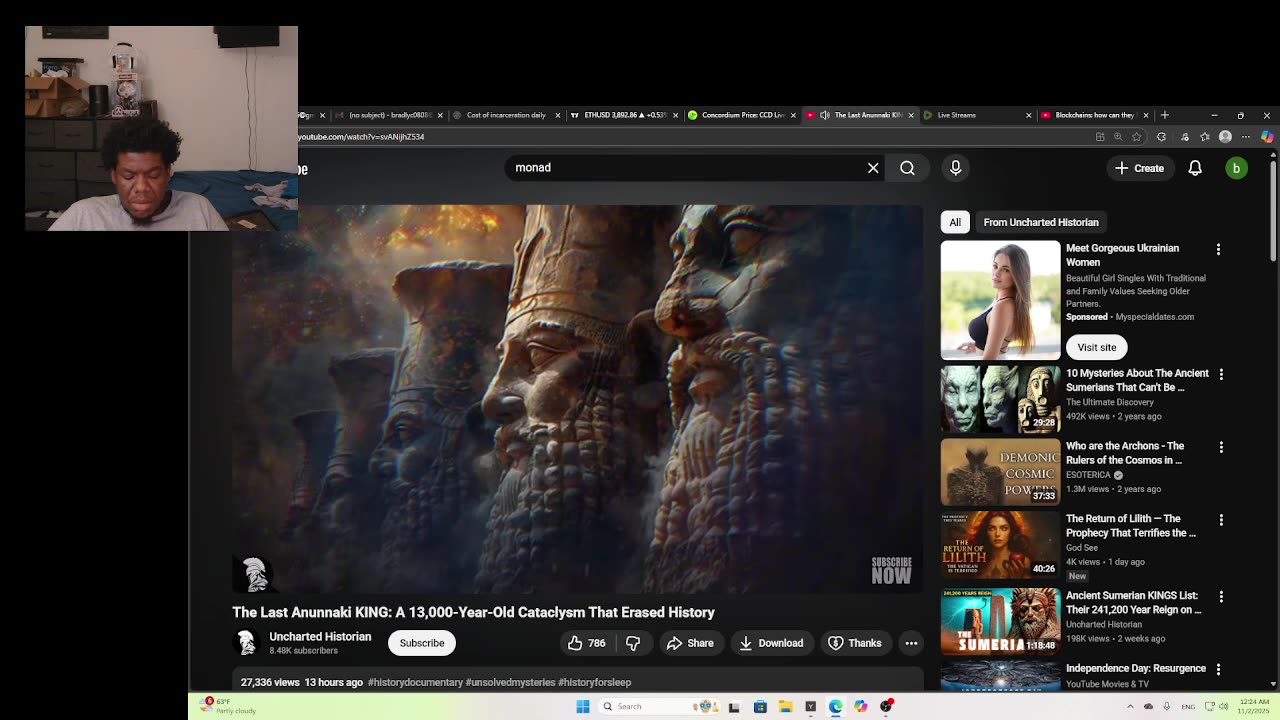Open the 10 Mysteries Sumerians thumbnail

1000,399
